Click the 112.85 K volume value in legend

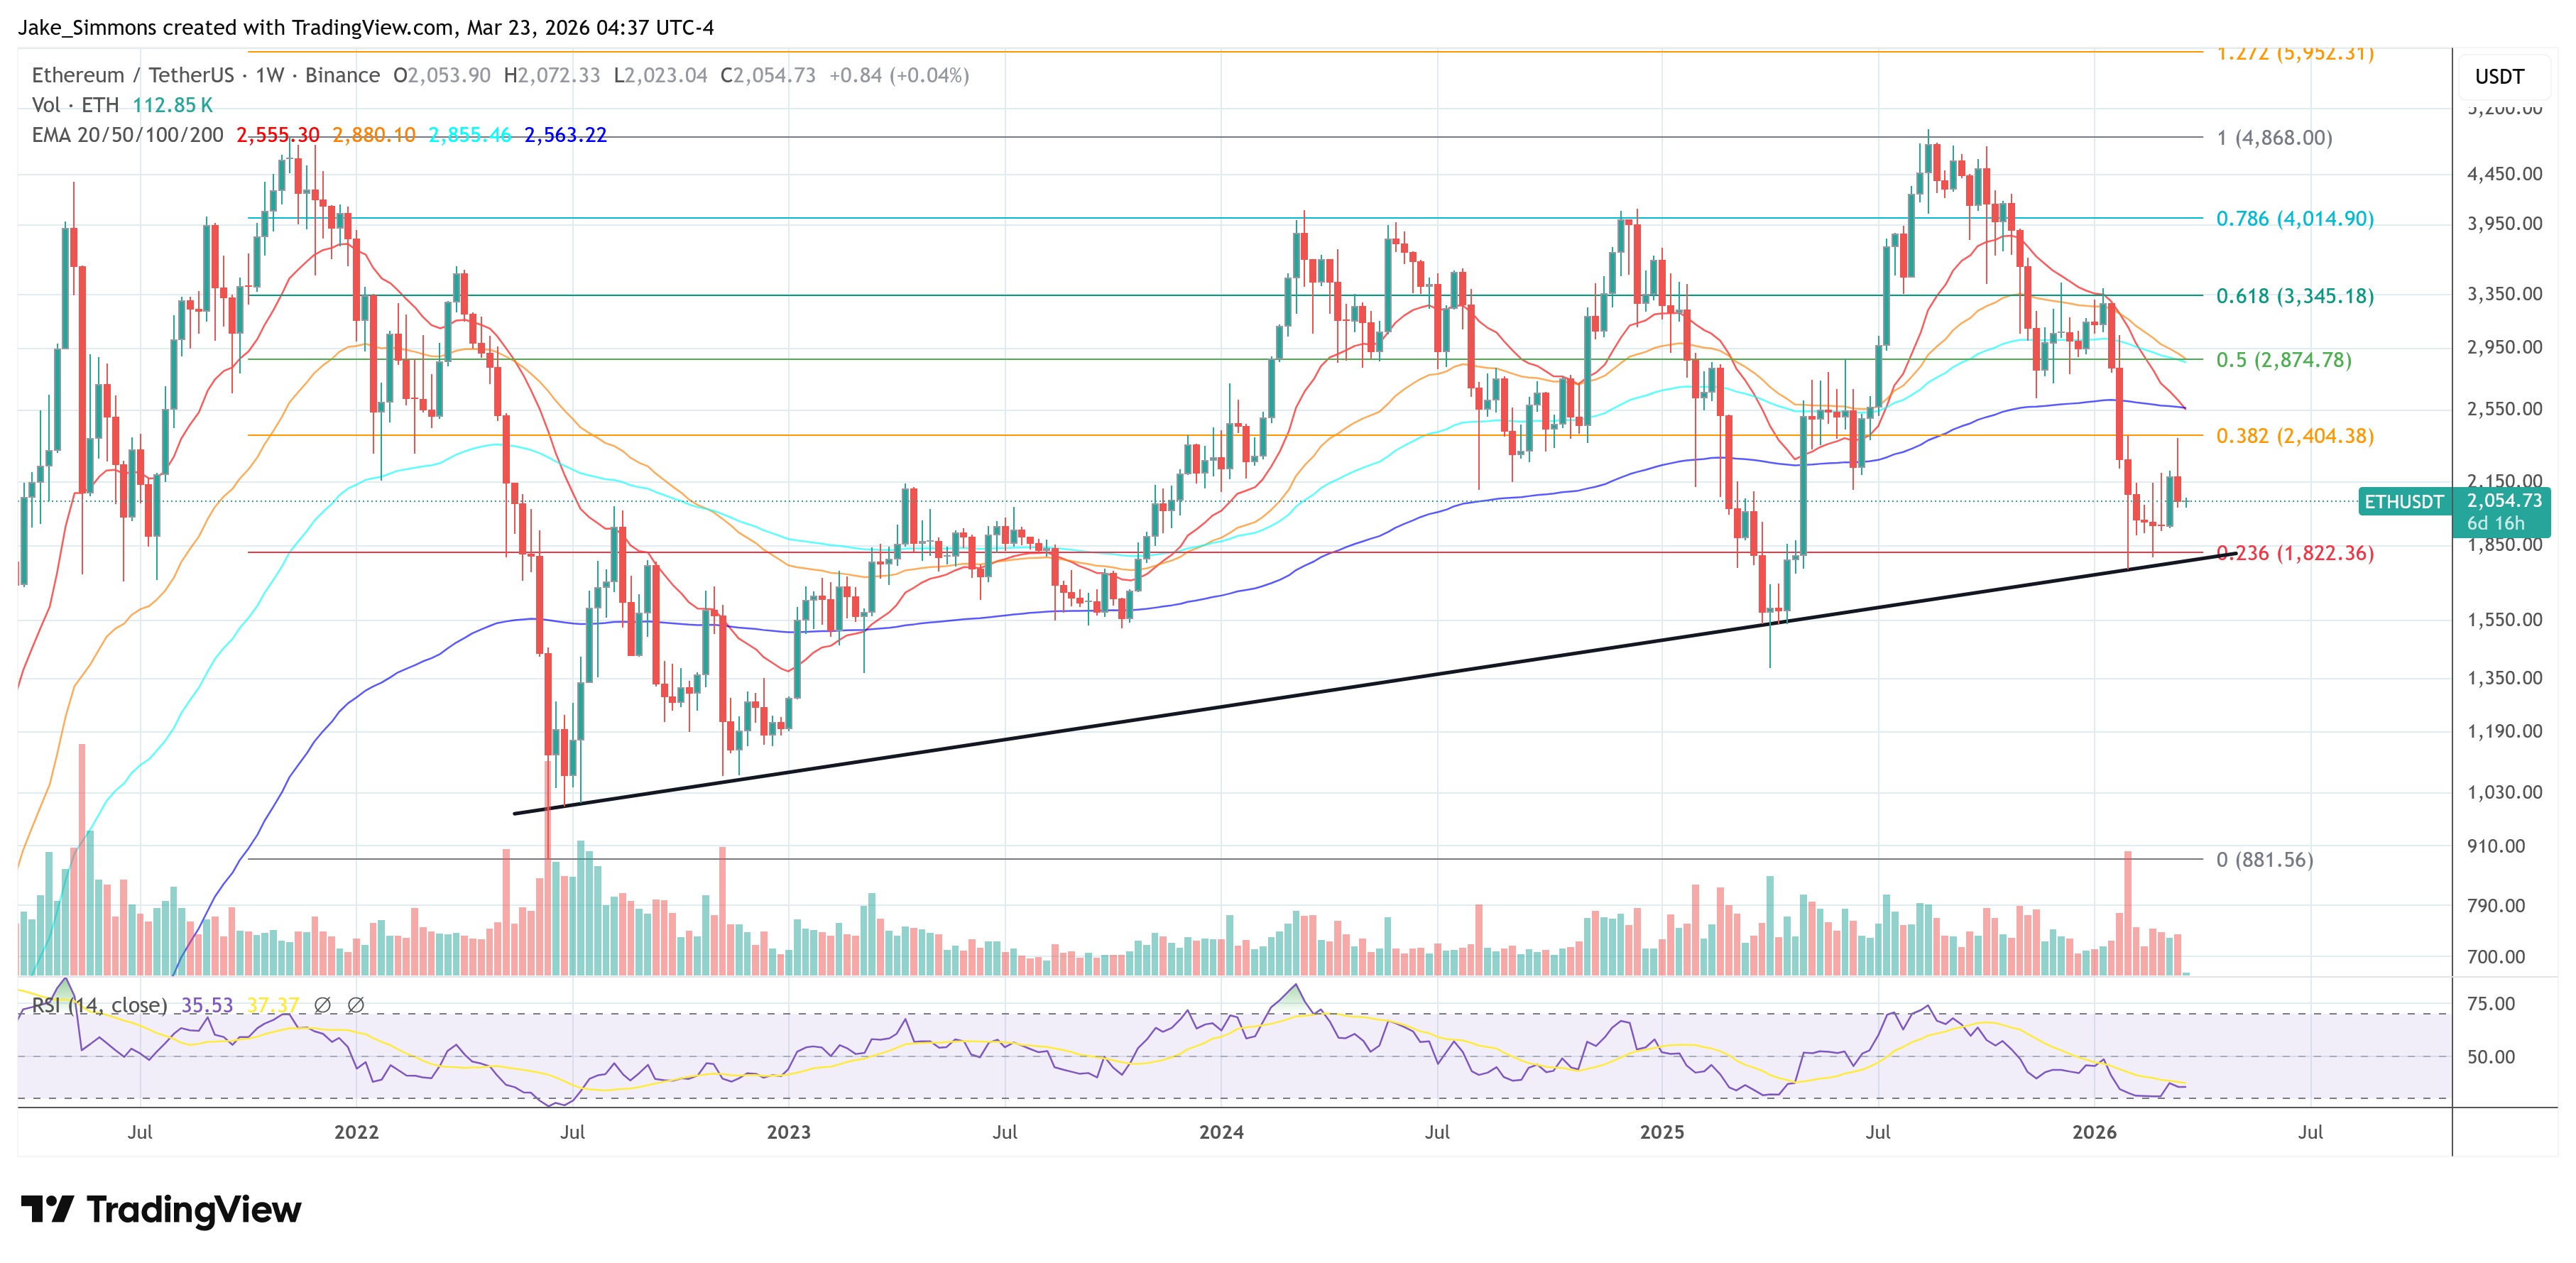coord(175,104)
